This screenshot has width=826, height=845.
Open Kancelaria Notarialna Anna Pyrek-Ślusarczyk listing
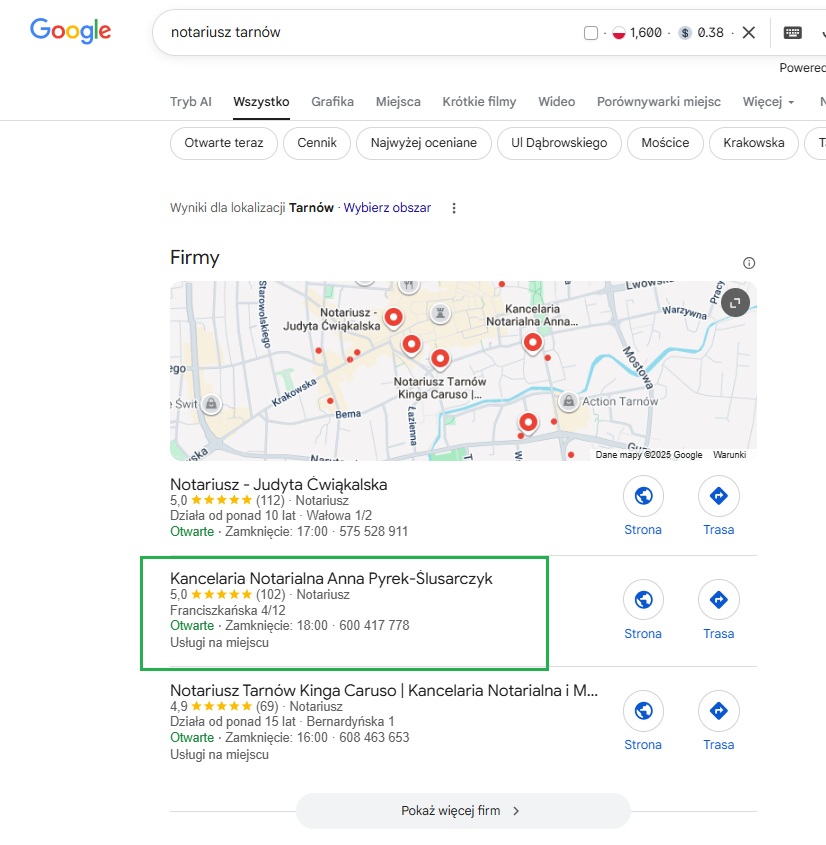click(x=331, y=578)
